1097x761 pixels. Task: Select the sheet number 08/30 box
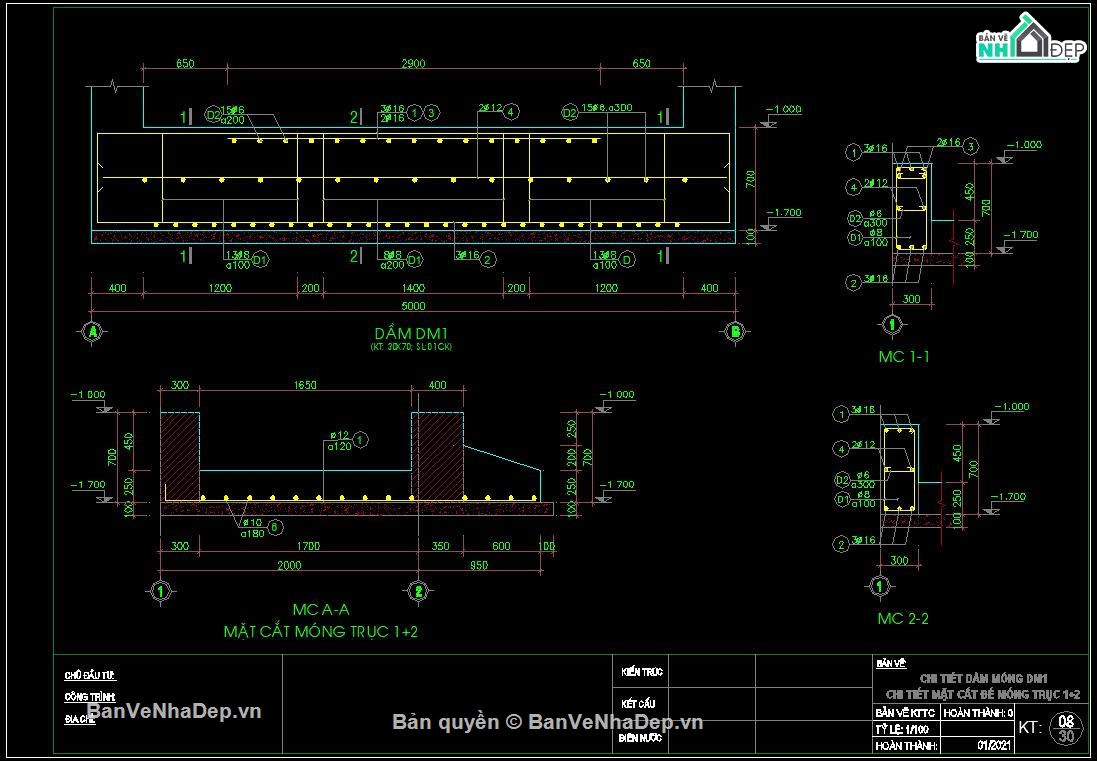tap(1067, 728)
